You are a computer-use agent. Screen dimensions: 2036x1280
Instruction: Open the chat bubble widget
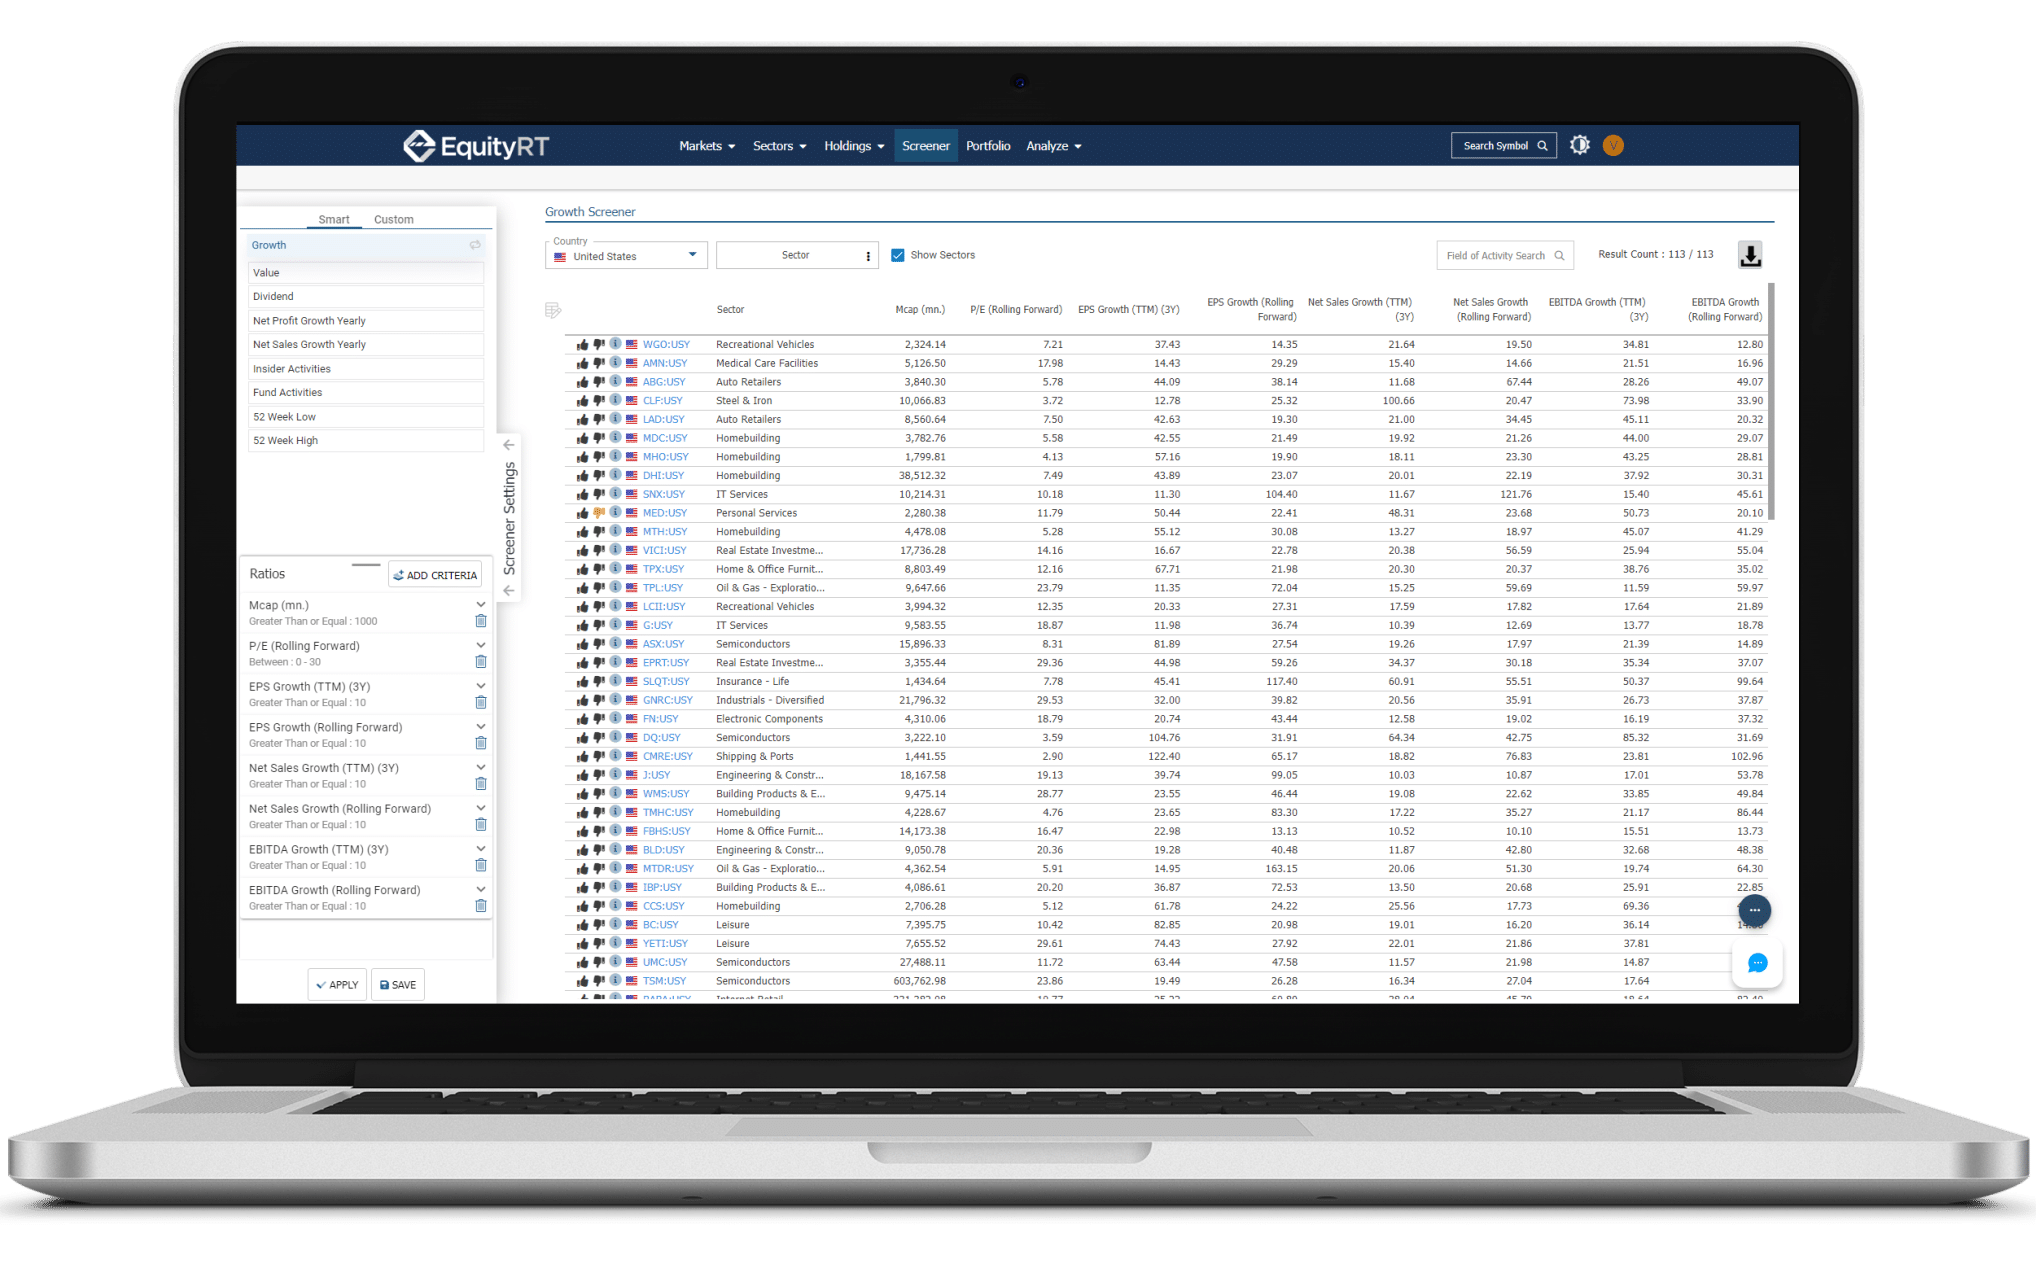pyautogui.click(x=1757, y=963)
